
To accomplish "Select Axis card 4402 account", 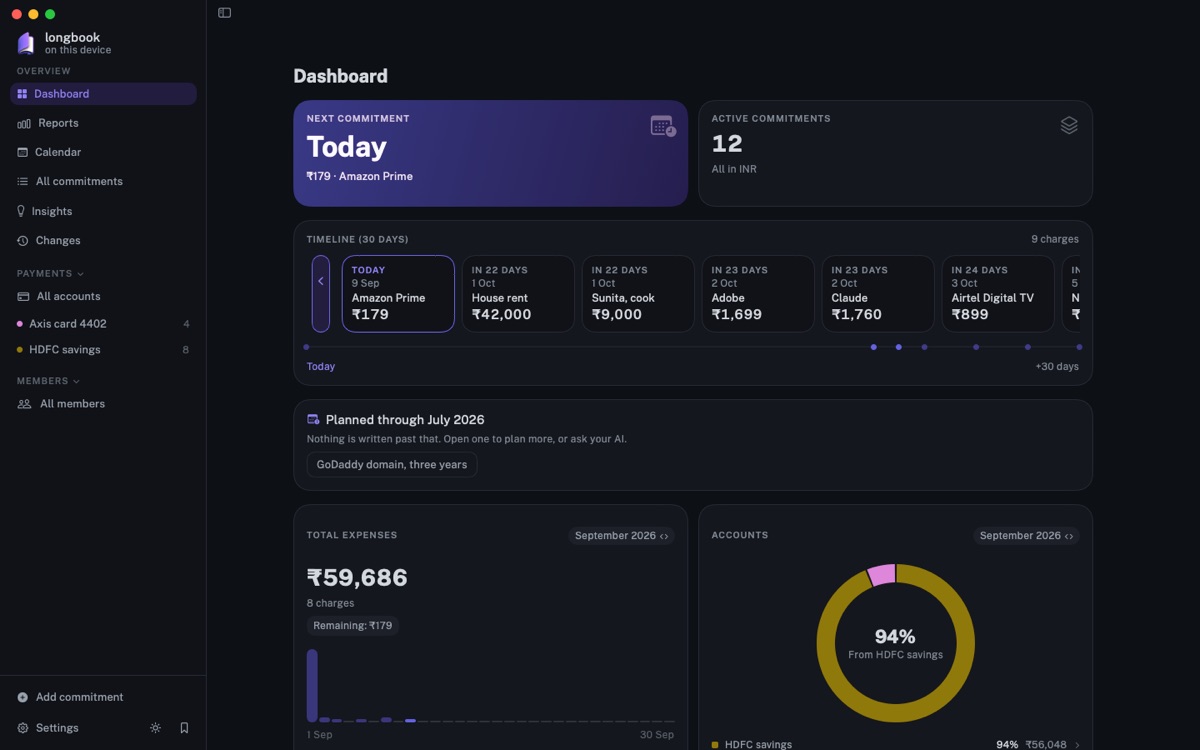I will [103, 324].
